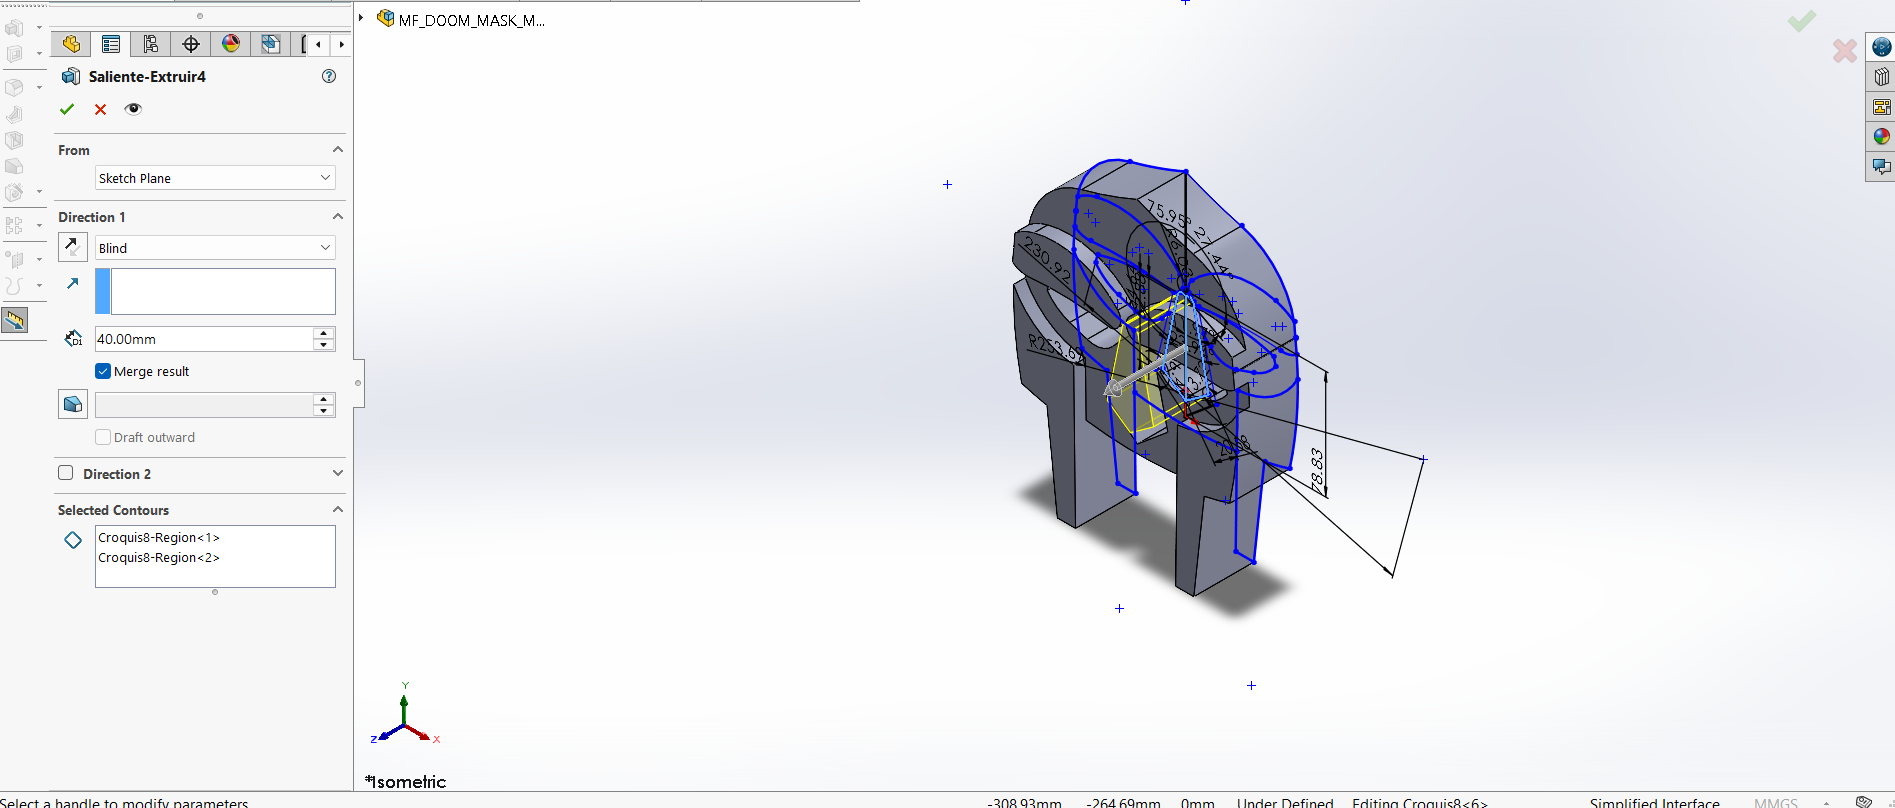Increase depth with the up spinner

pos(323,333)
